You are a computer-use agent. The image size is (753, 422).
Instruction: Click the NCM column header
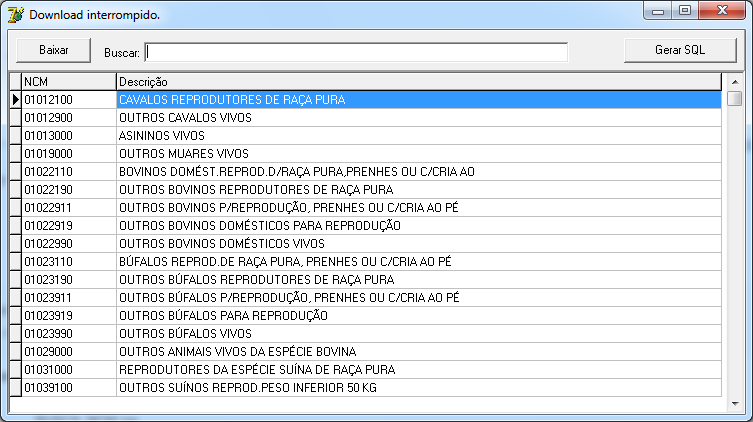point(69,82)
